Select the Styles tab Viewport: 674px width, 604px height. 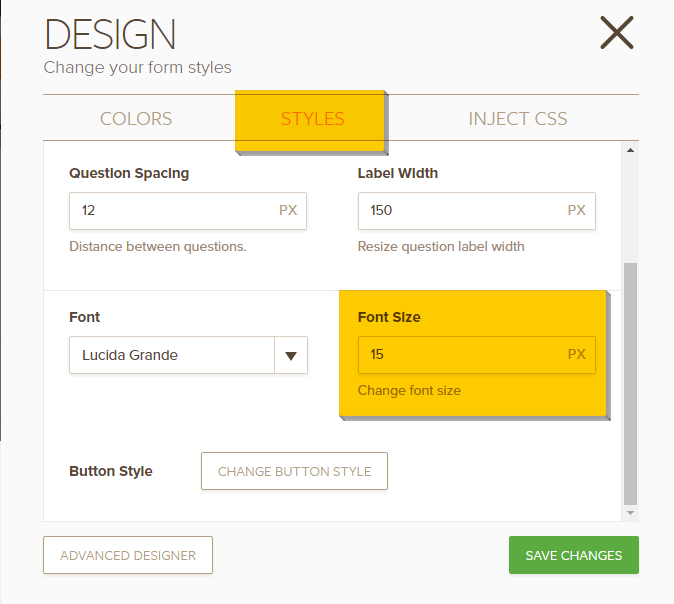[312, 119]
